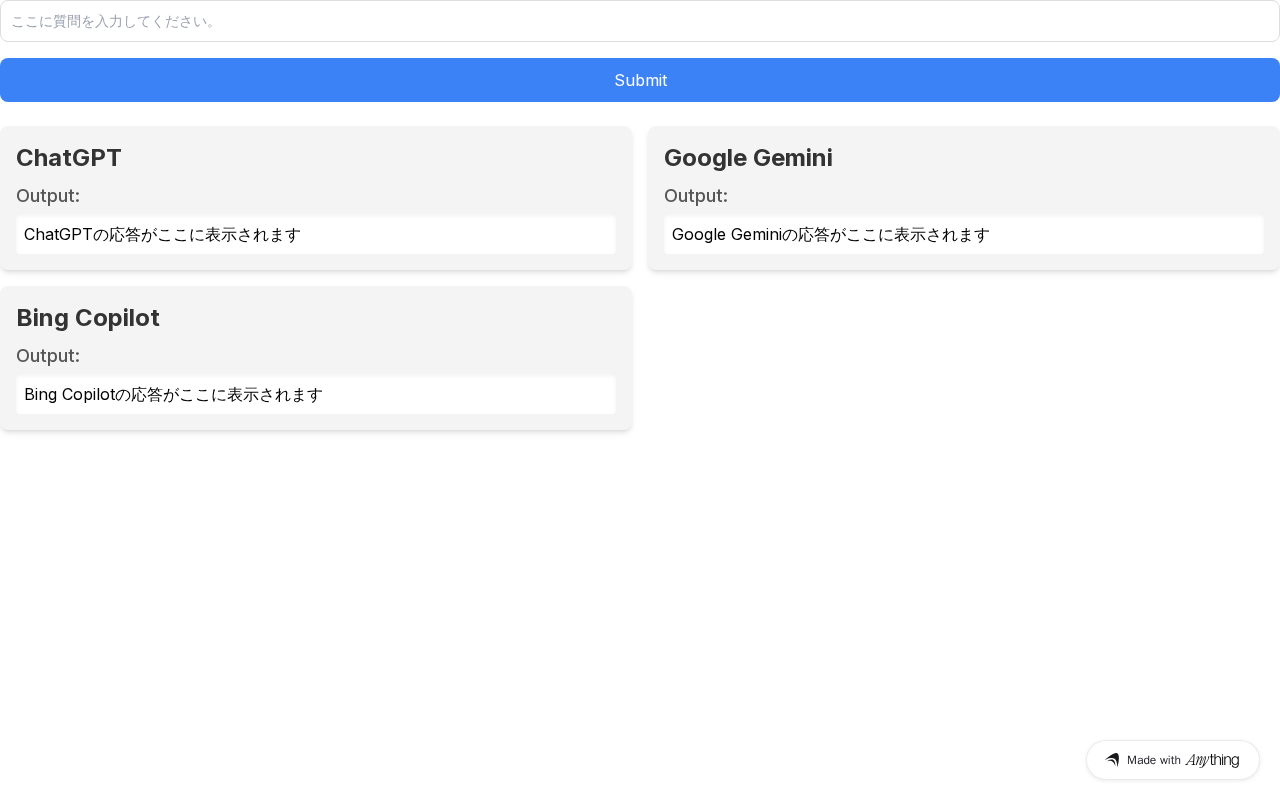Click the Output label under Google Gemini
Viewport: 1280px width, 800px height.
[696, 196]
